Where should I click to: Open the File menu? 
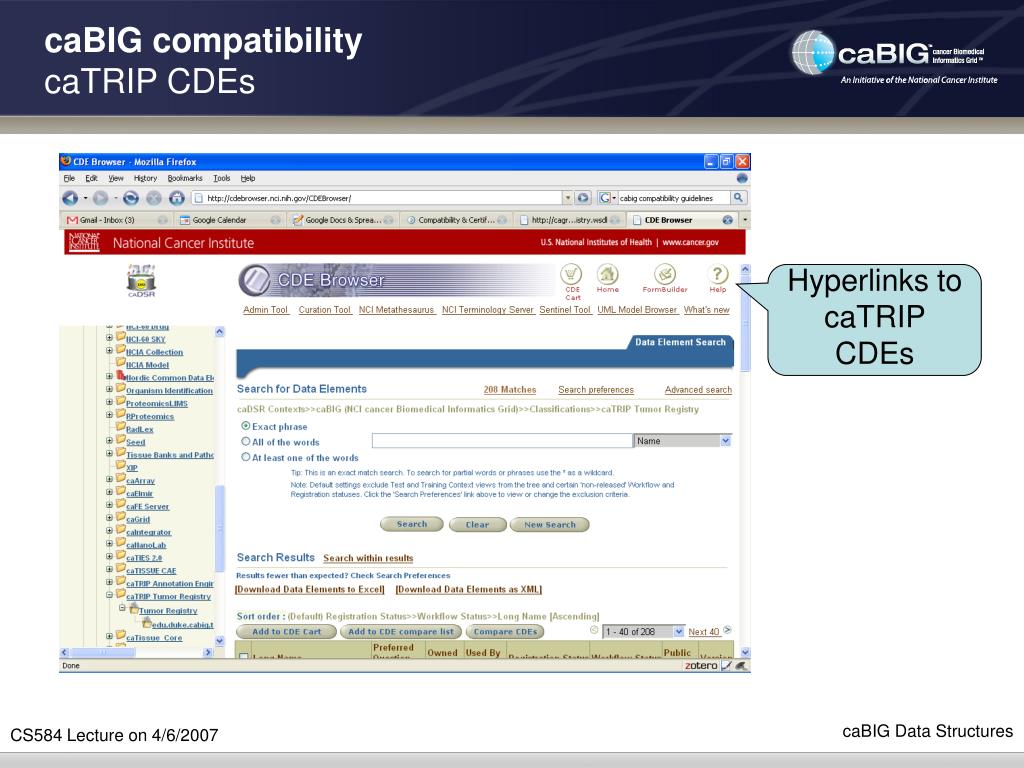point(69,178)
